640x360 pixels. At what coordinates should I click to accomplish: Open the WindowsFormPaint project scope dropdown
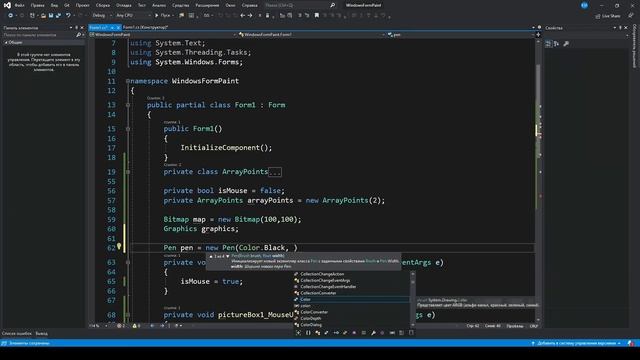[163, 35]
